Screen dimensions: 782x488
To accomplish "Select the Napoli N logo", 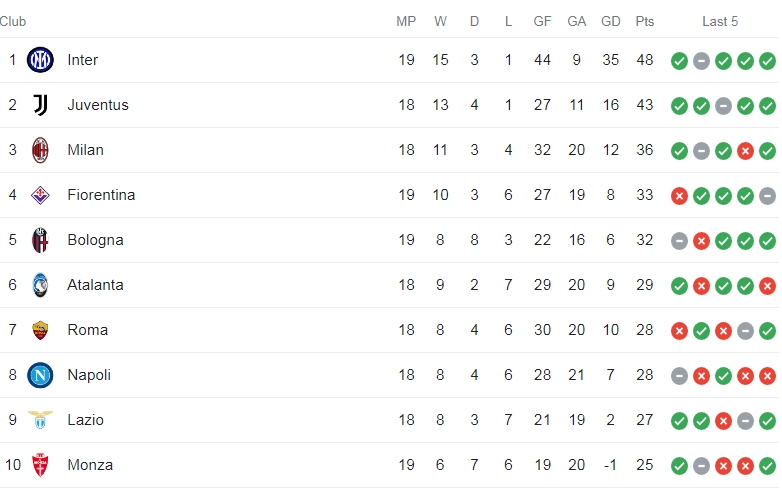I will (x=40, y=375).
